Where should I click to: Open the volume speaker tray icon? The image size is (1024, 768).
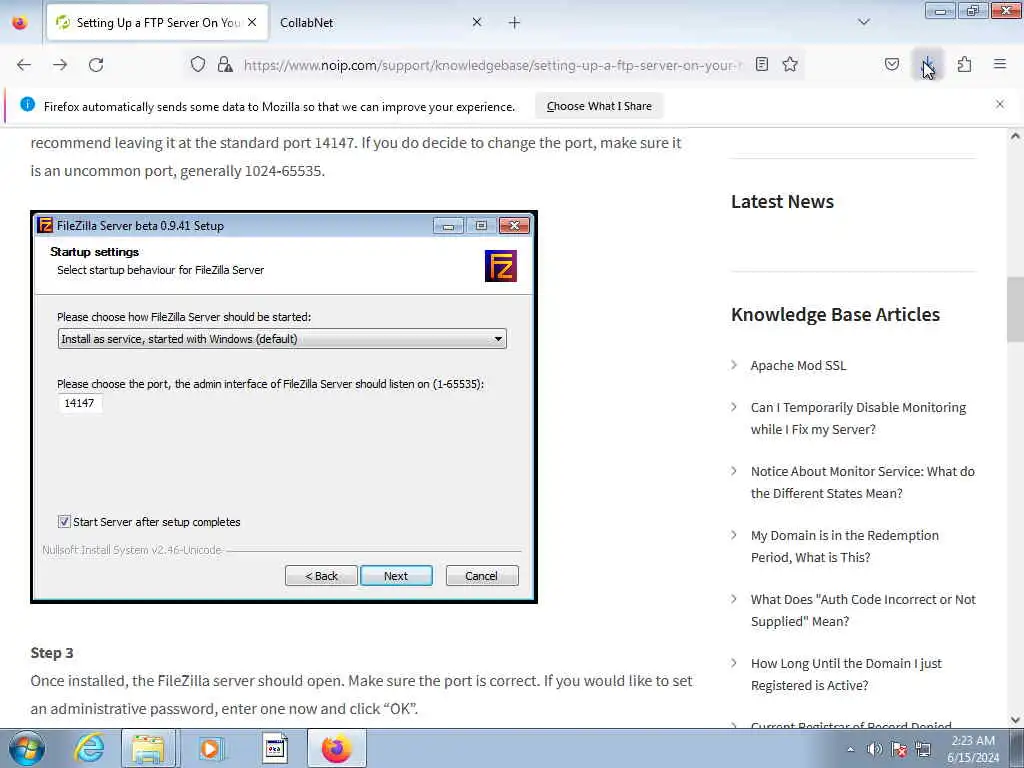tap(874, 749)
